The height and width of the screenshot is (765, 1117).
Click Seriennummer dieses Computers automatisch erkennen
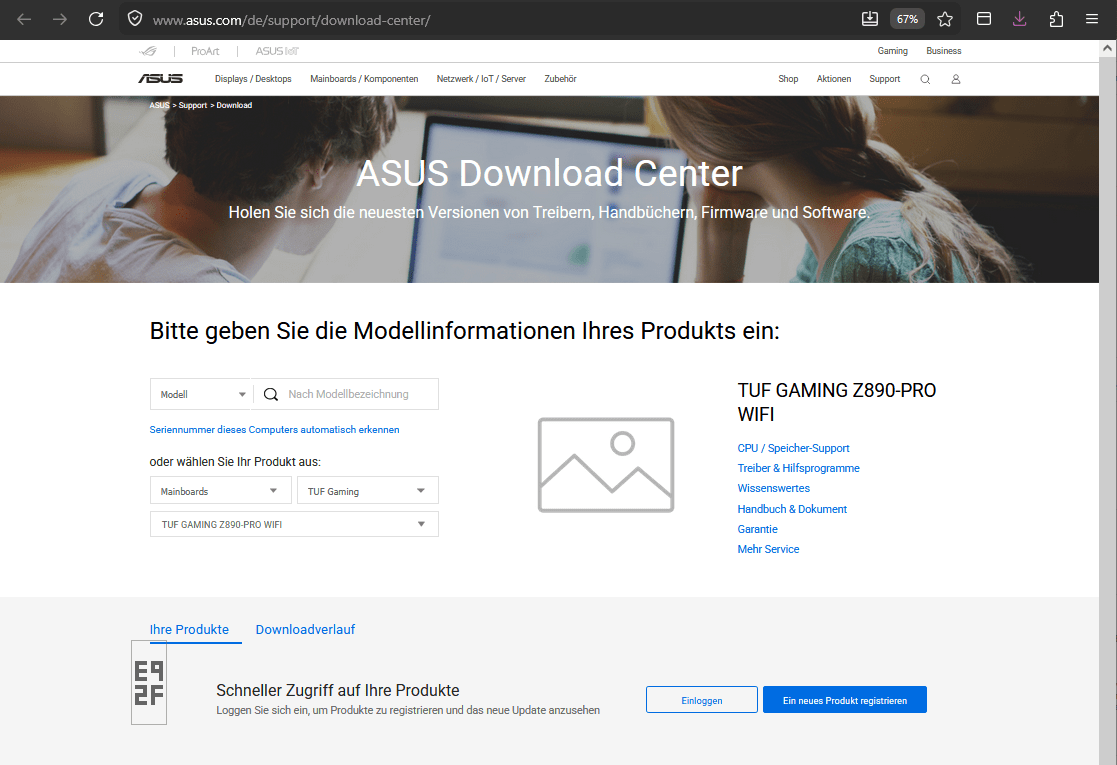pos(274,430)
